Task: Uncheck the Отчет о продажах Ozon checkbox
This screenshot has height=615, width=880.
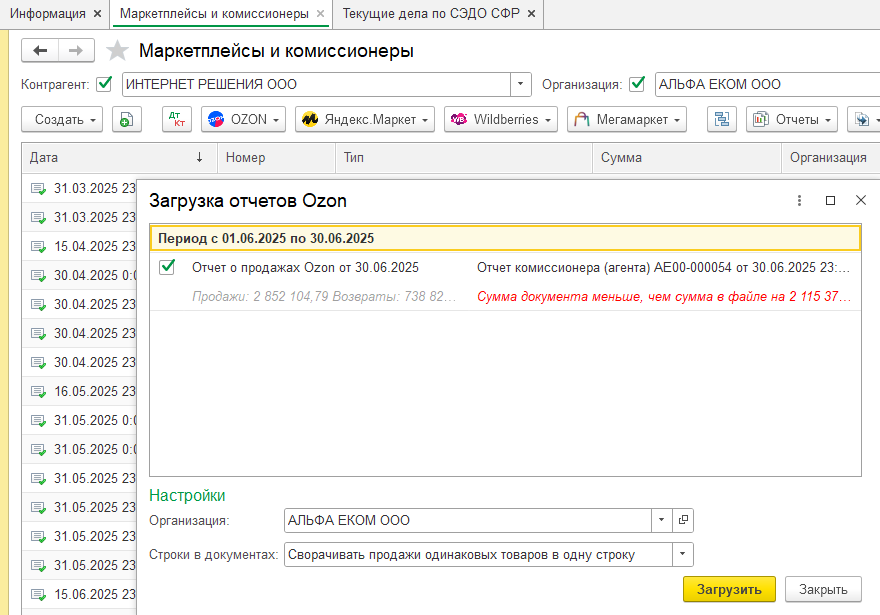Action: [x=167, y=267]
